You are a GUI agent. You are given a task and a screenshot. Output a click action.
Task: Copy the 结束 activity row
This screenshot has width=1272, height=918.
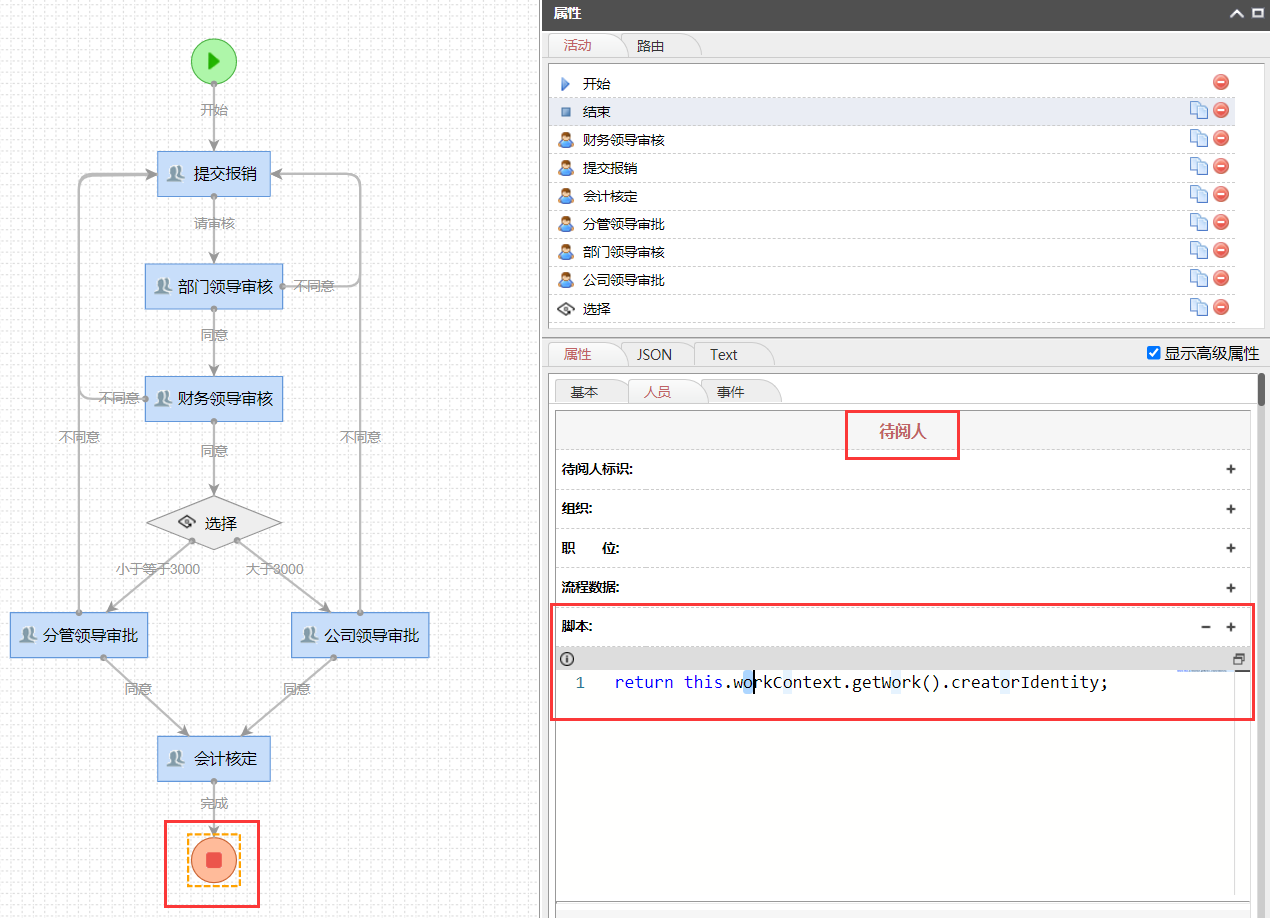point(1198,111)
